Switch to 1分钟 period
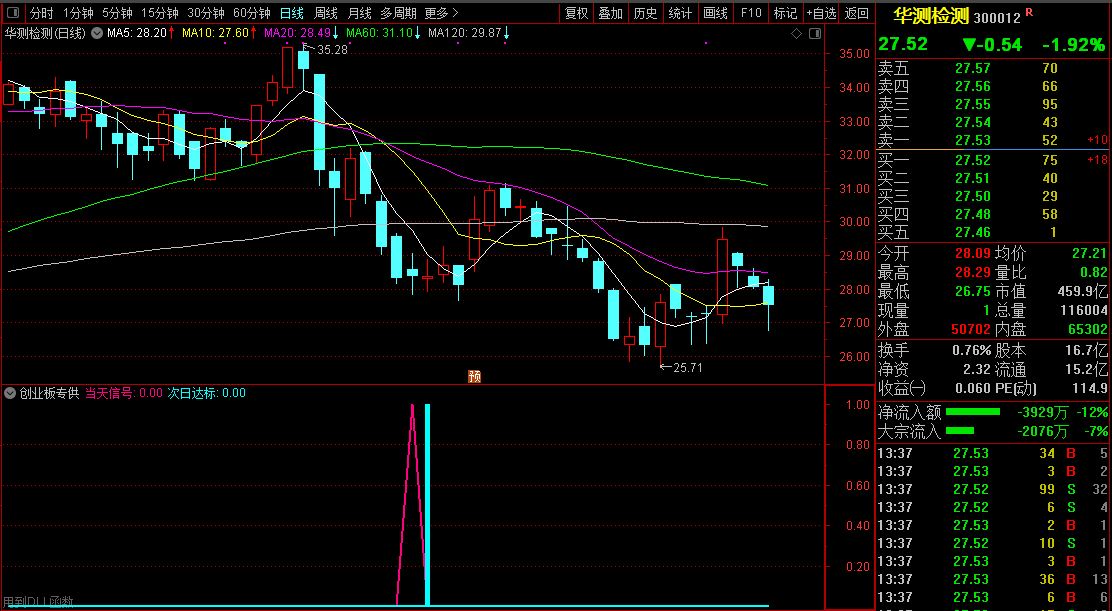This screenshot has height=611, width=1112. pos(78,13)
